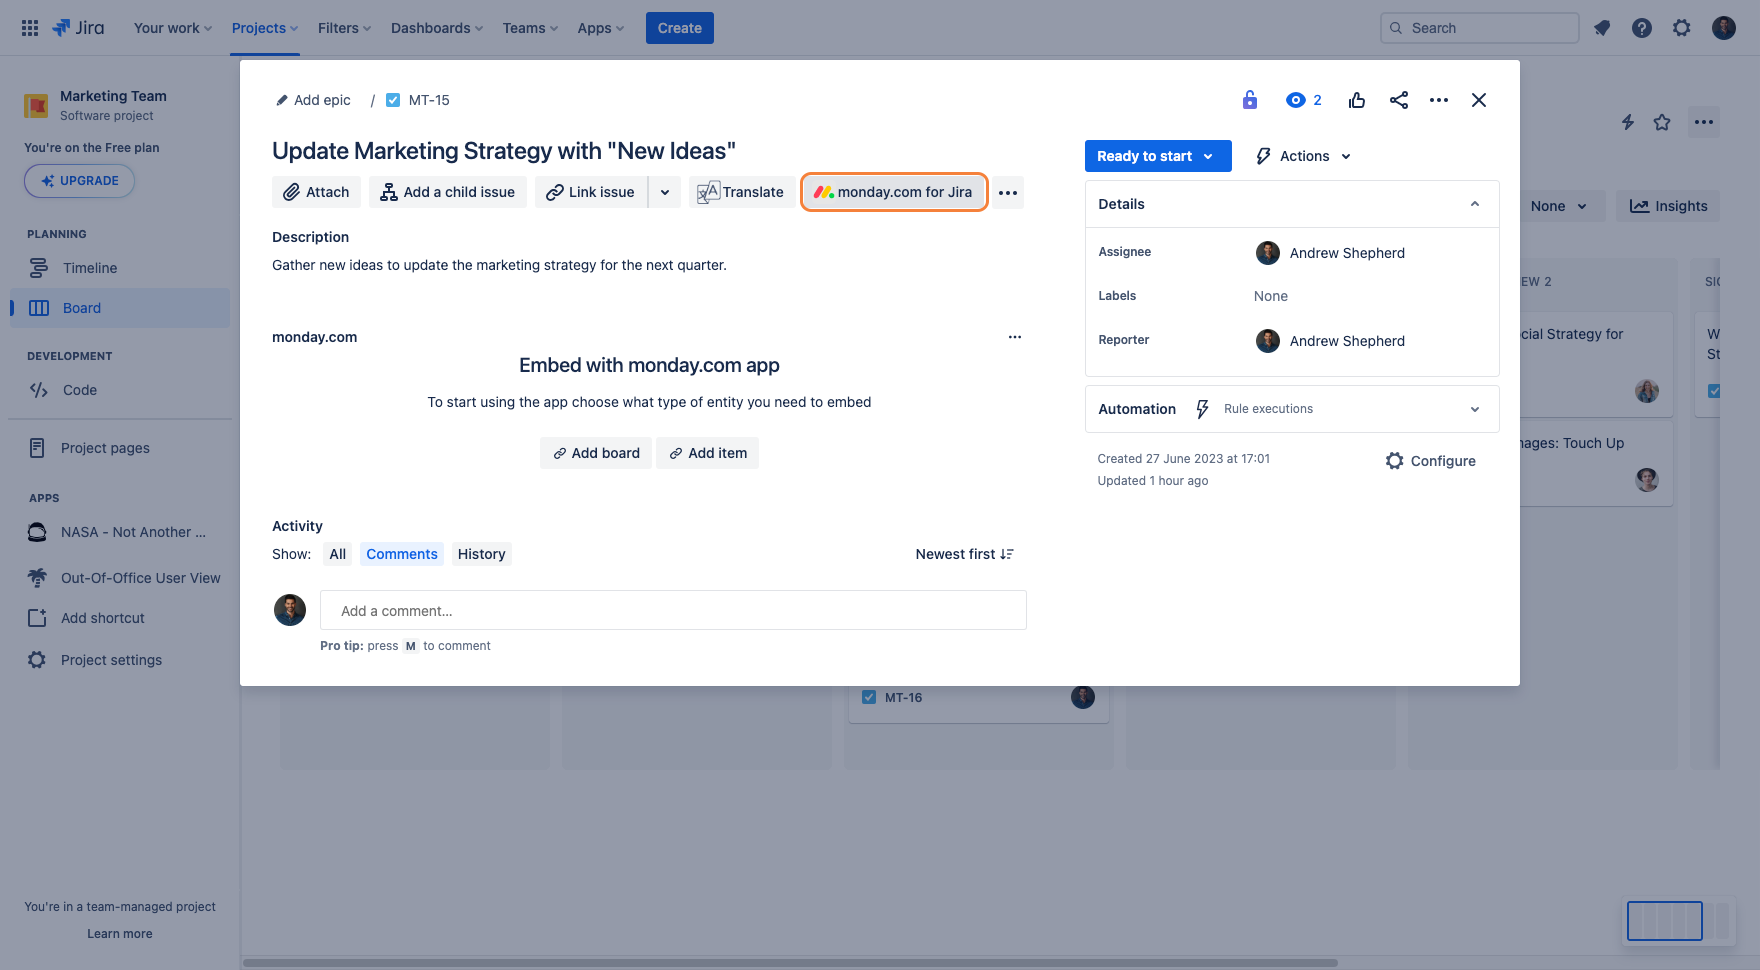Click the MT-16 card checkbox icon
The image size is (1760, 970).
(869, 697)
